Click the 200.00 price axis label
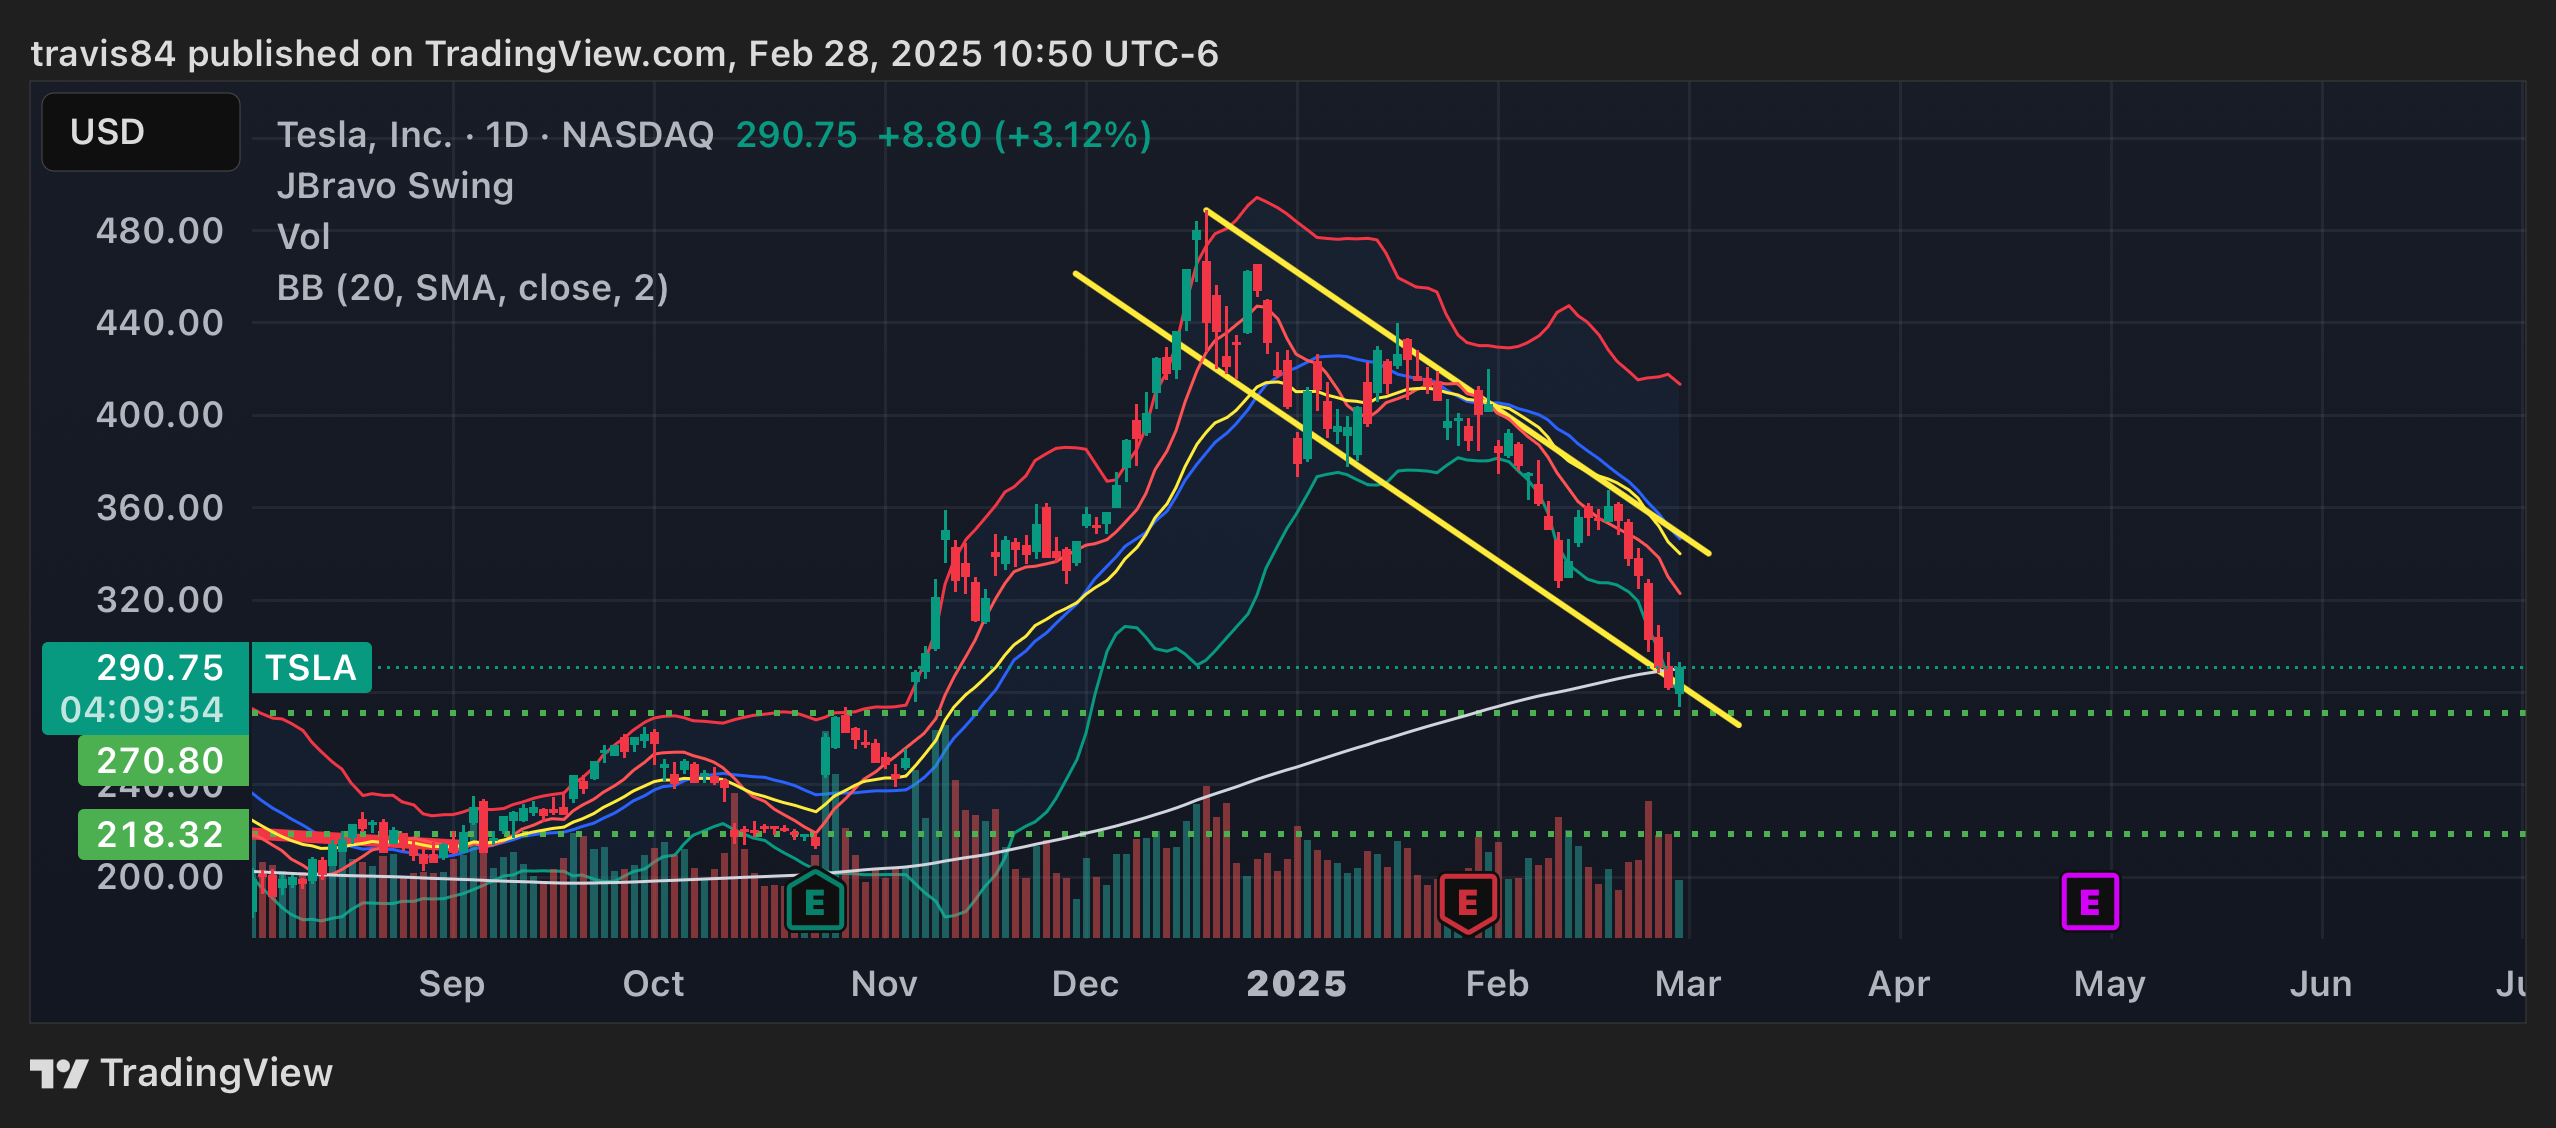Screen dimensions: 2556x1128 [x=160, y=877]
